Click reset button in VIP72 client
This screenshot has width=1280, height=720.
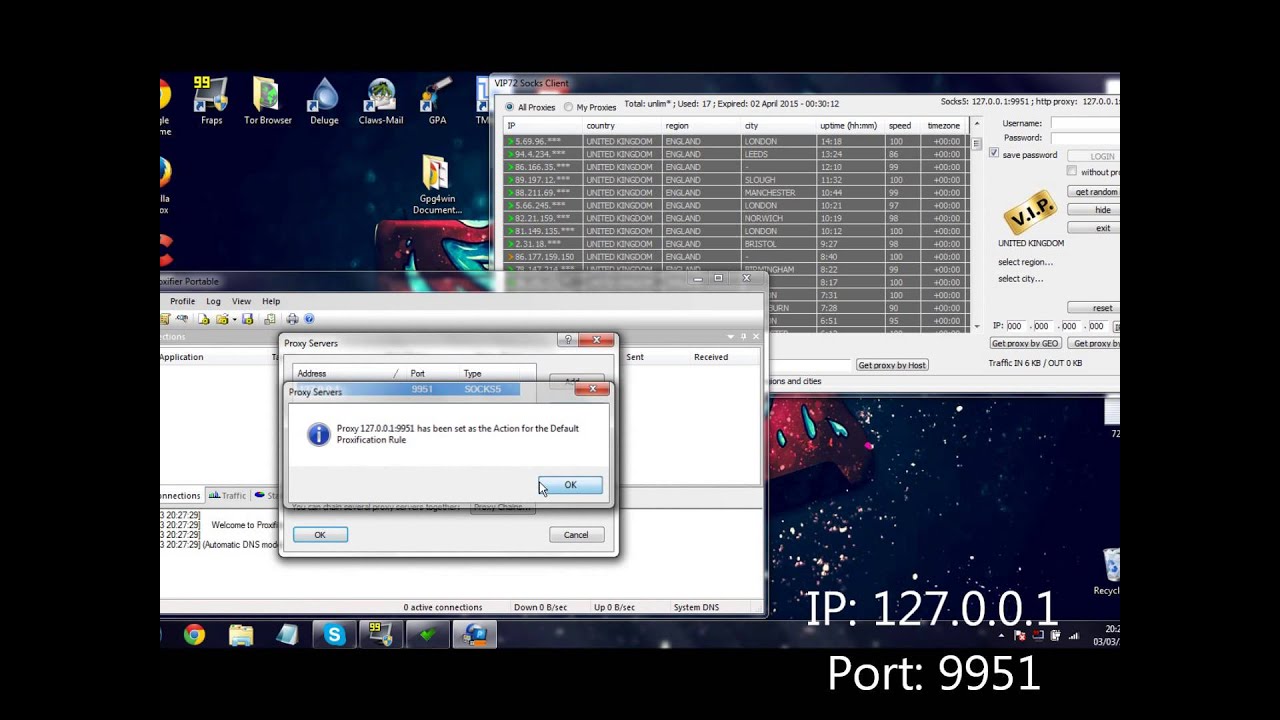click(1093, 308)
